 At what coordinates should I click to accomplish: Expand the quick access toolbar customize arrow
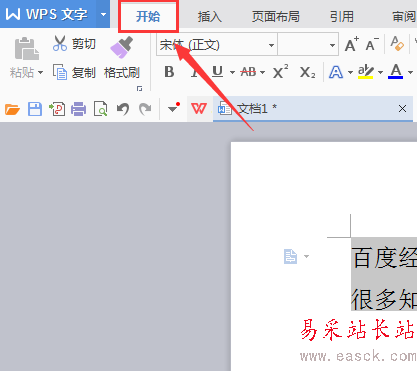point(173,108)
